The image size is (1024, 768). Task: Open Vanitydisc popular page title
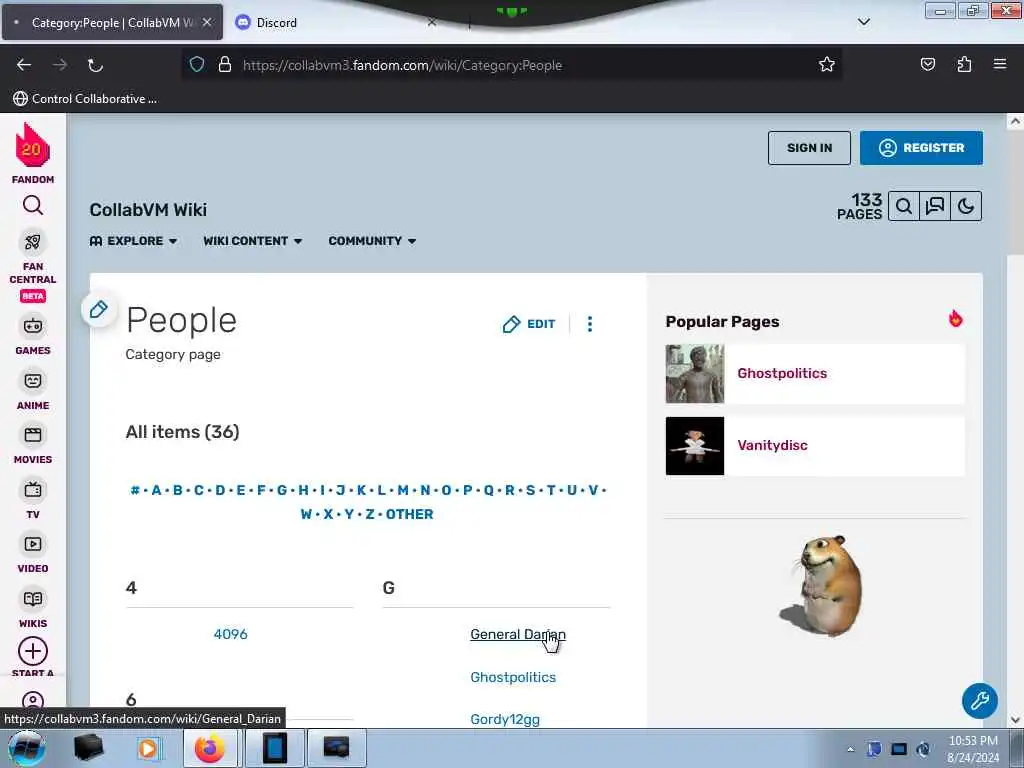click(x=773, y=445)
